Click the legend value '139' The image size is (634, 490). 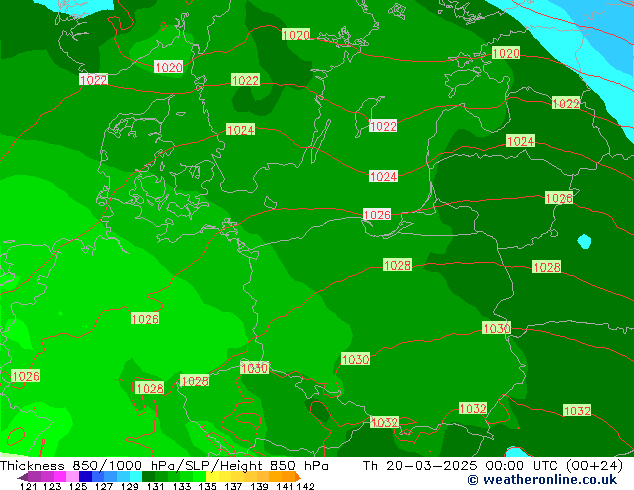coord(259,486)
